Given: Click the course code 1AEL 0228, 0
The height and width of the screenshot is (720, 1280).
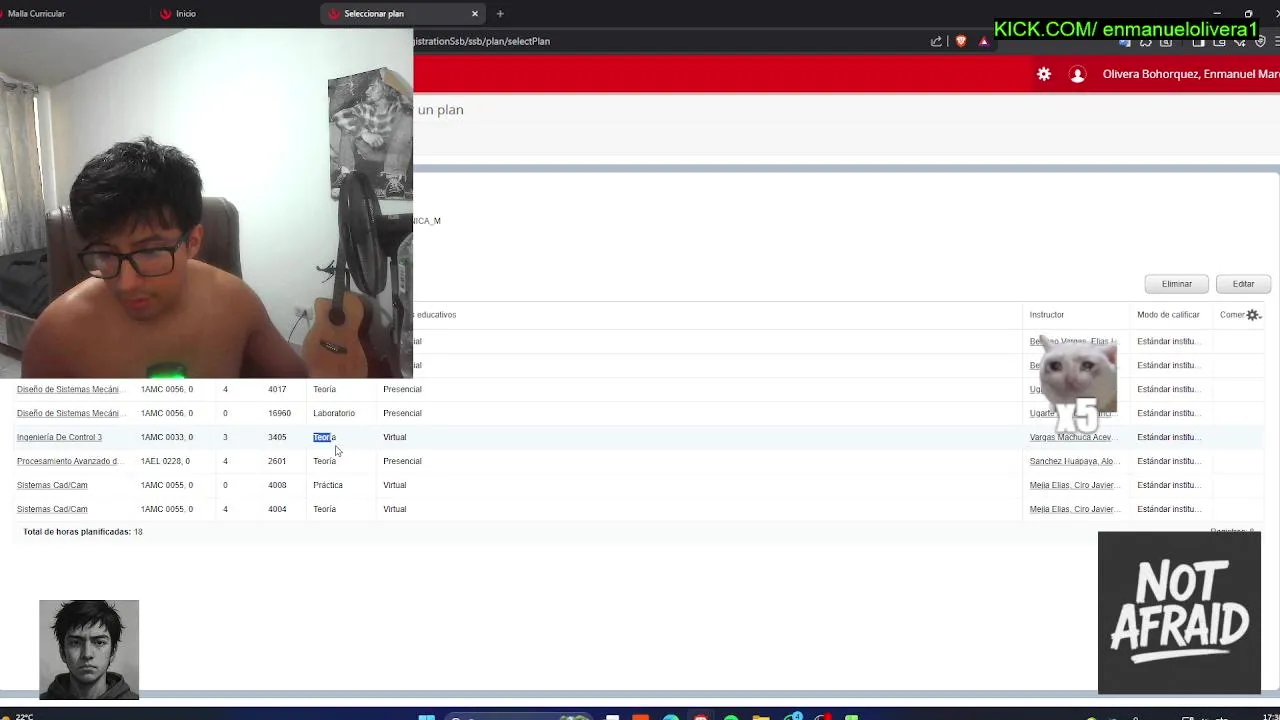Looking at the screenshot, I should pos(165,461).
